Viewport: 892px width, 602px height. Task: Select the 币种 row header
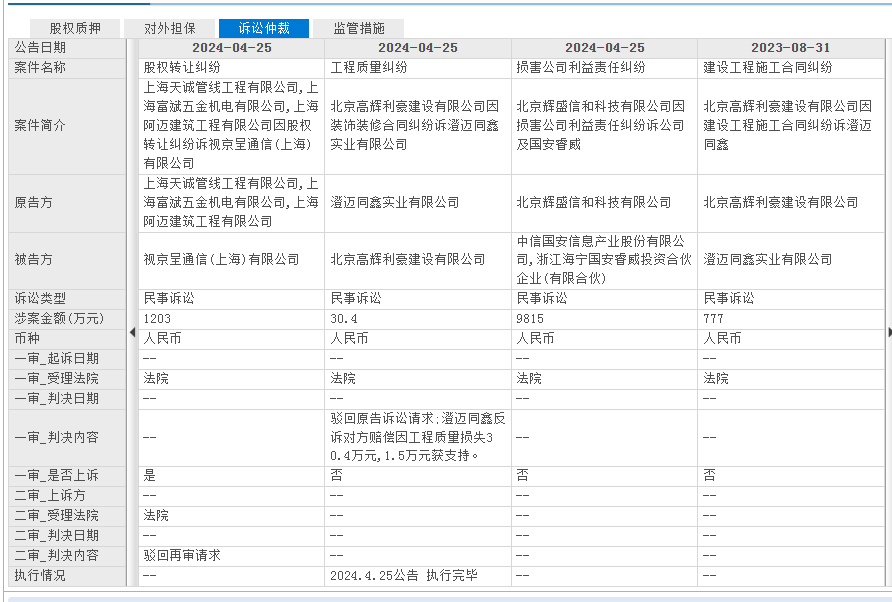click(67, 339)
